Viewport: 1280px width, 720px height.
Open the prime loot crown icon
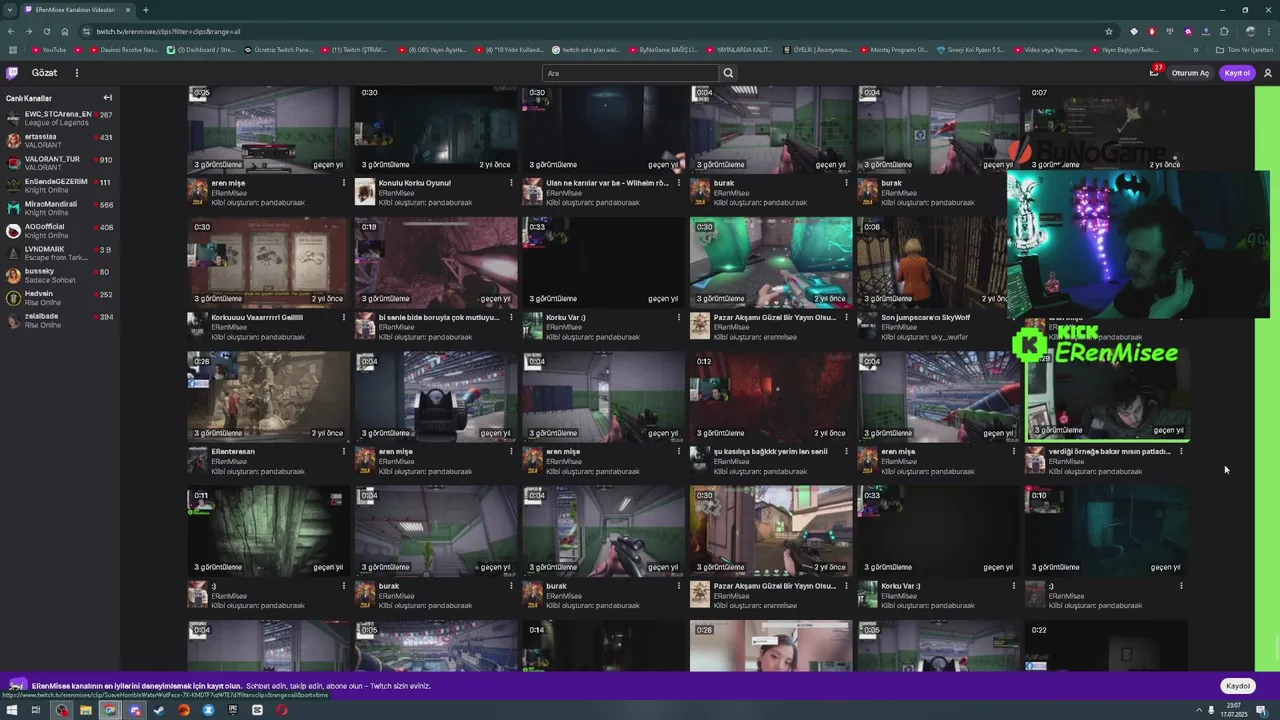tap(1154, 73)
